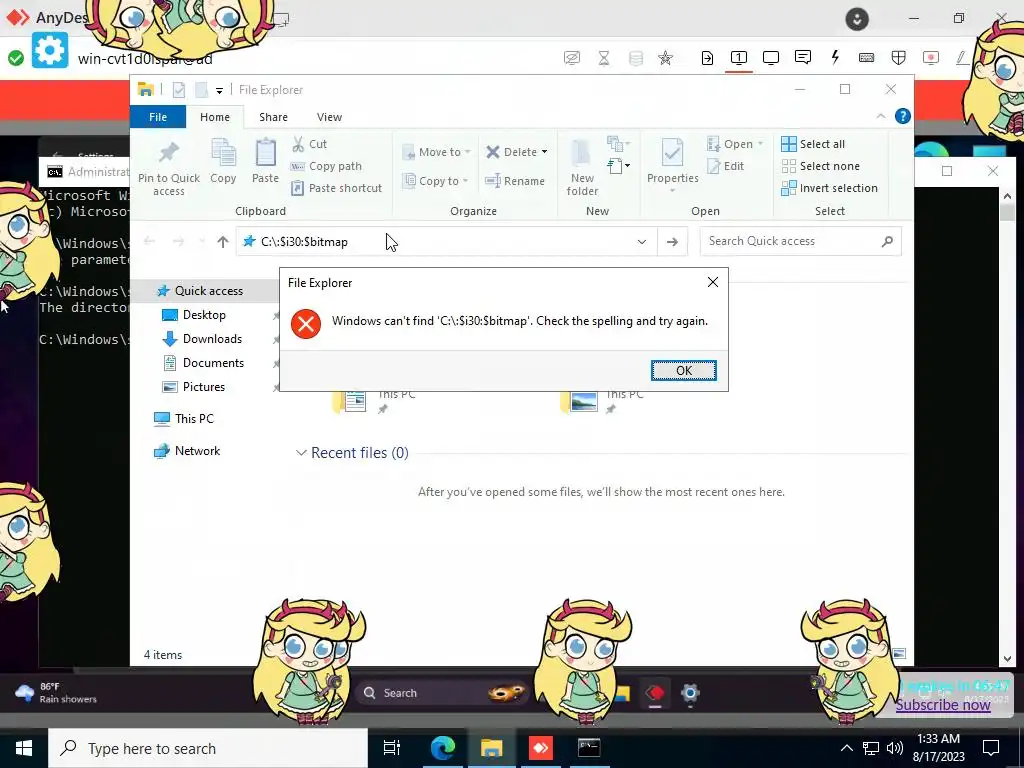Open Task View on the taskbar
1024x768 pixels.
tap(392, 748)
